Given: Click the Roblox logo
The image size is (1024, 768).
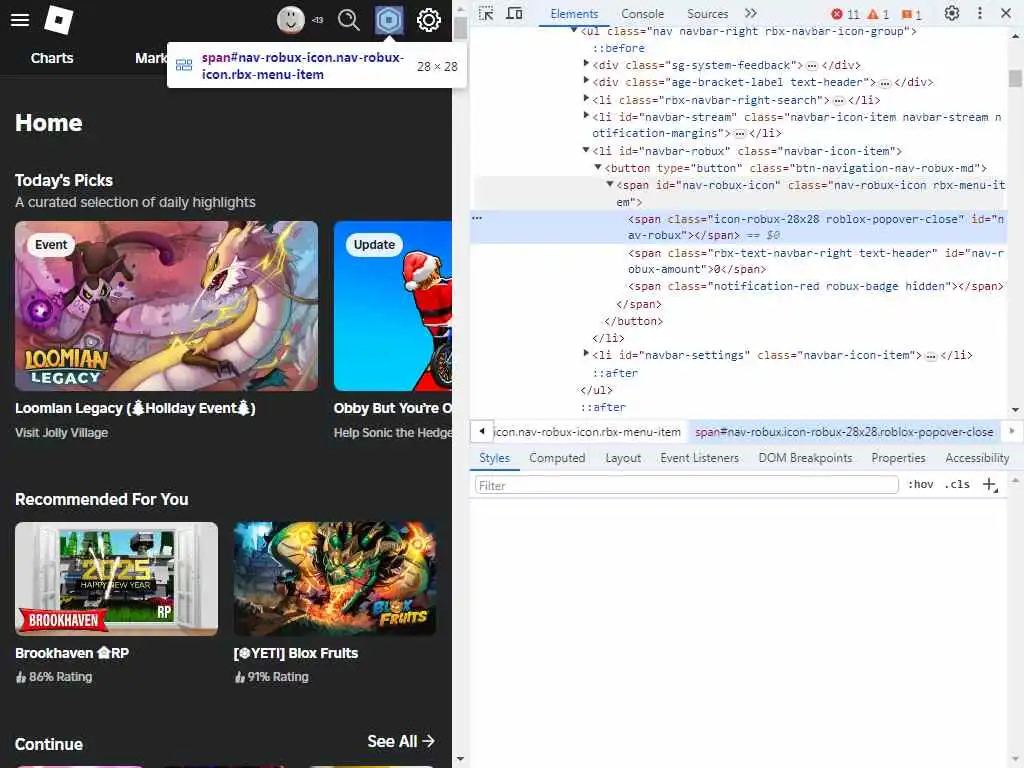Looking at the screenshot, I should click(58, 20).
